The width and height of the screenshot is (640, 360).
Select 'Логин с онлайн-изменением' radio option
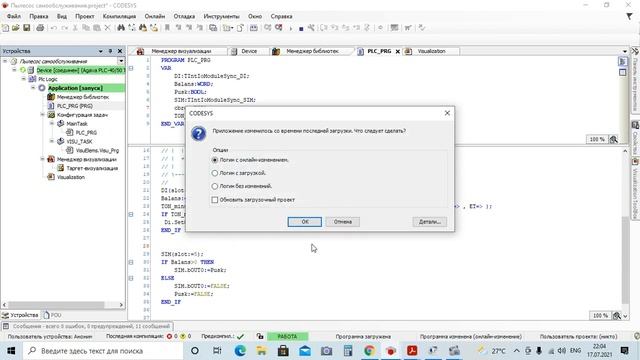point(215,160)
